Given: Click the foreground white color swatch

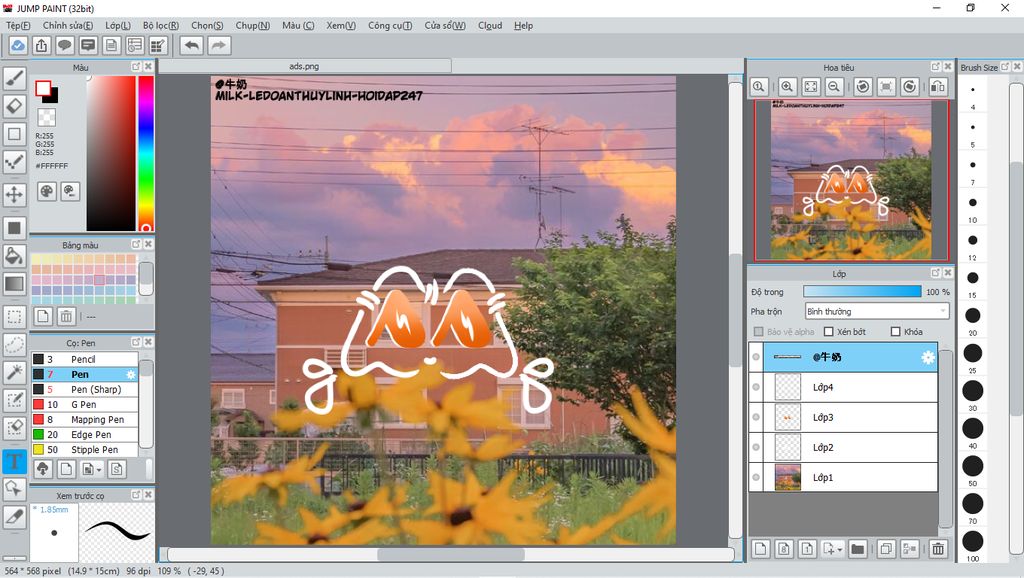Looking at the screenshot, I should (x=43, y=88).
